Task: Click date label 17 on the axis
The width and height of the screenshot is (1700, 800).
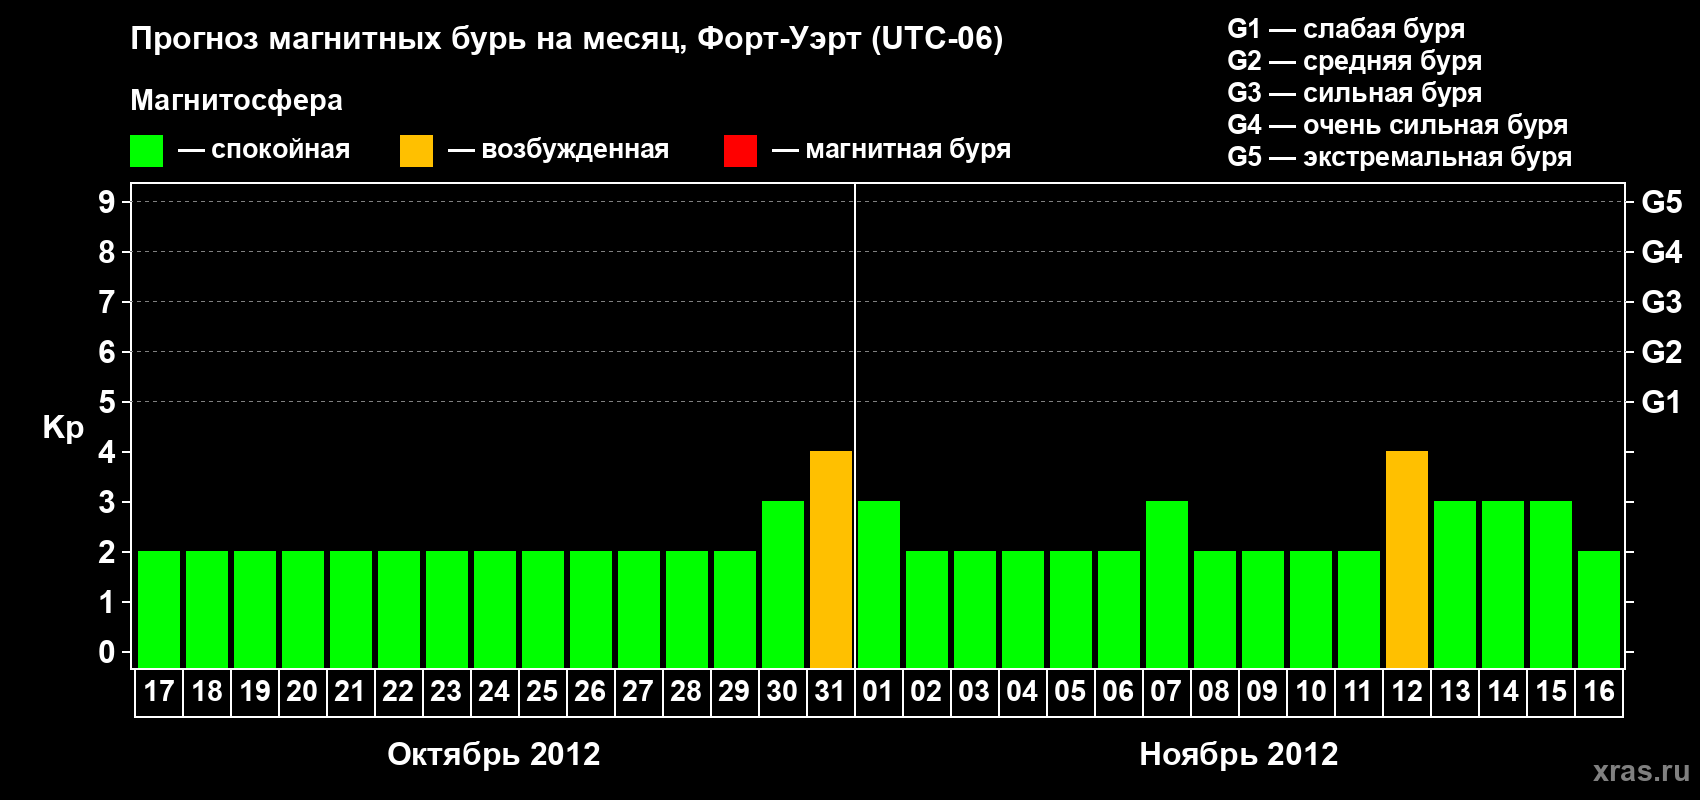Action: [x=159, y=691]
